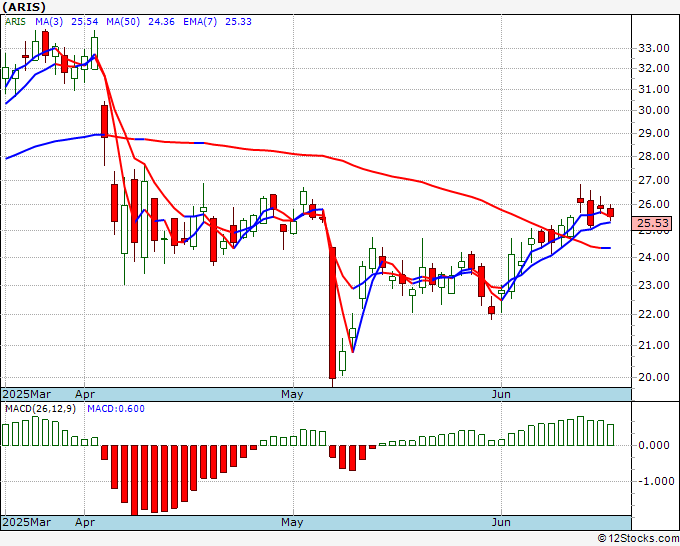The width and height of the screenshot is (680, 546).
Task: Click the 0.000 MACD axis label
Action: coord(654,445)
